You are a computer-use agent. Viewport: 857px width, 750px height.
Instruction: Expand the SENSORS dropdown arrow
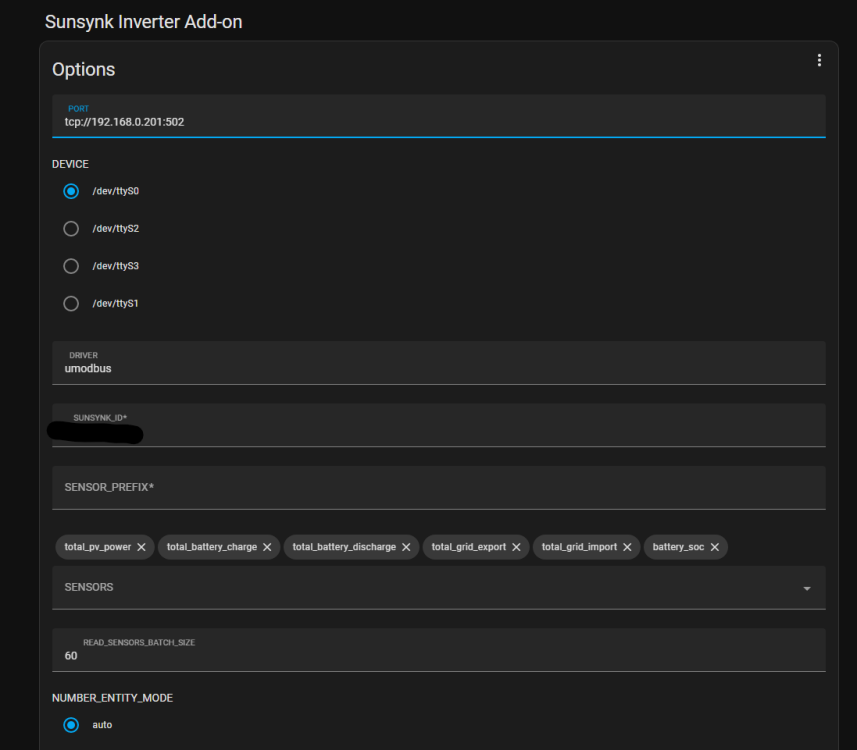click(807, 588)
